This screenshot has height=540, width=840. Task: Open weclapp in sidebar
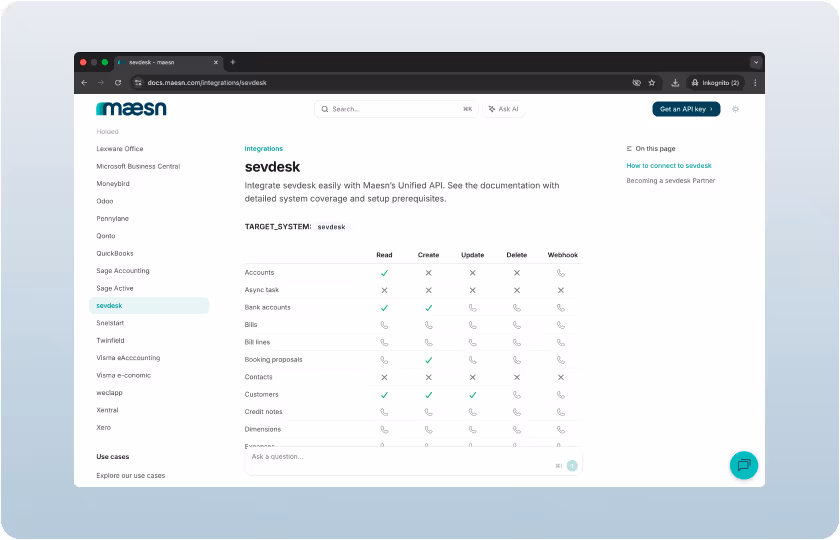[109, 392]
